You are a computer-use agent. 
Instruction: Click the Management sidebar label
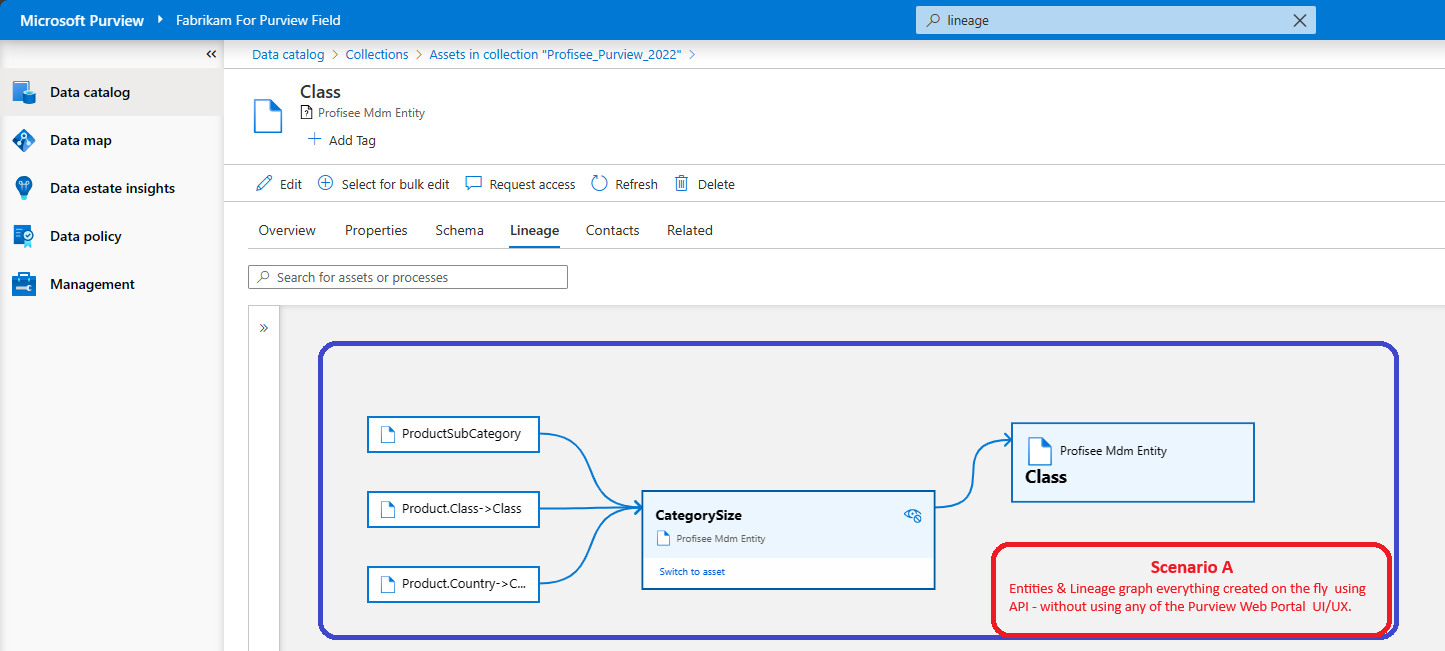[92, 284]
